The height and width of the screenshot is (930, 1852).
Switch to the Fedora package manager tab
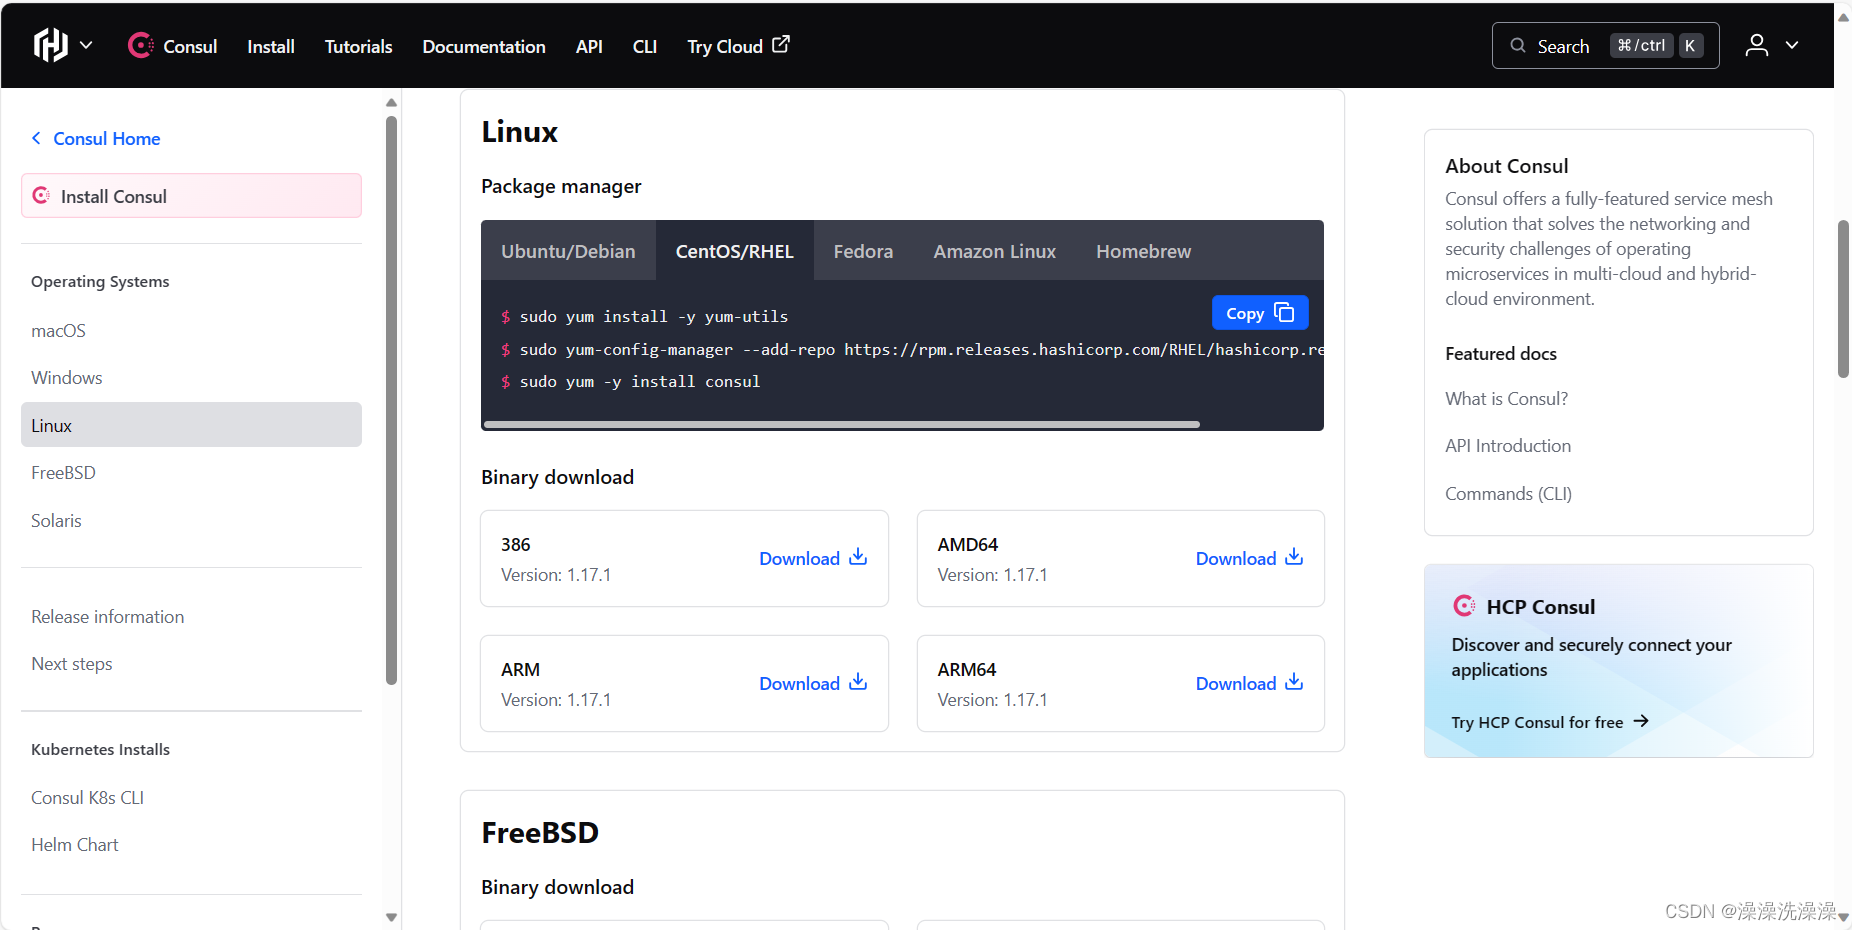[x=862, y=251]
